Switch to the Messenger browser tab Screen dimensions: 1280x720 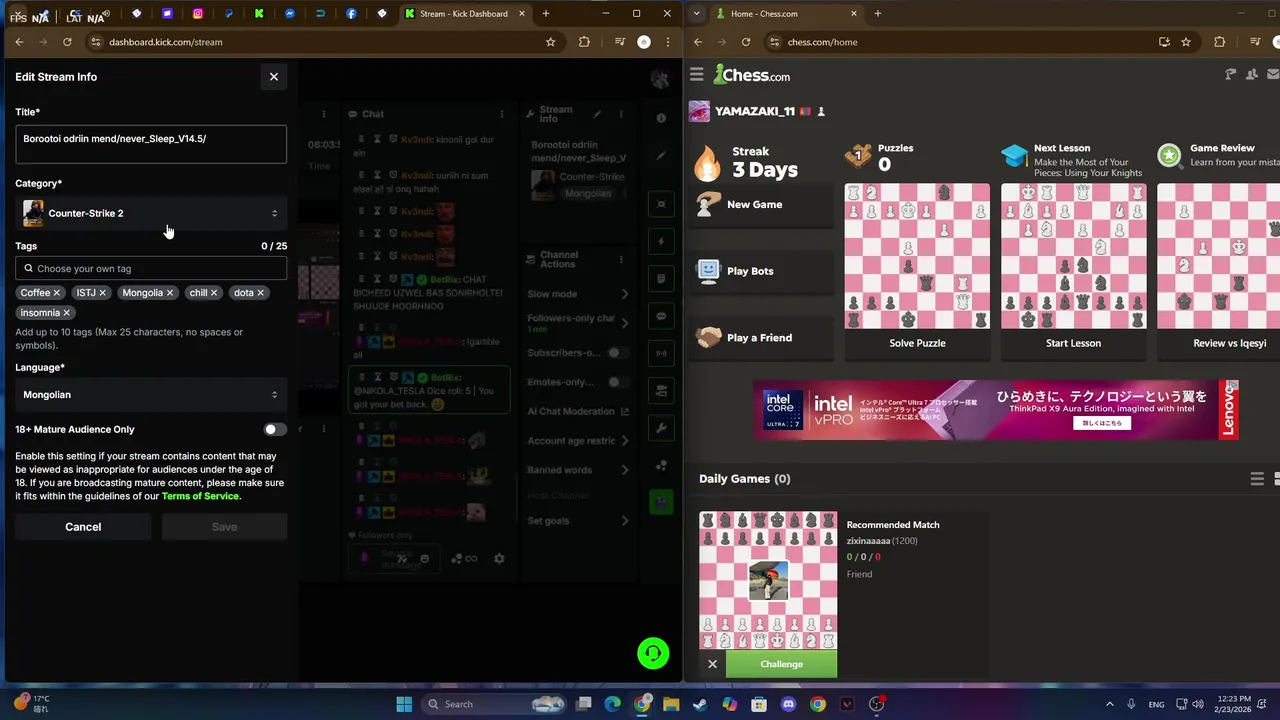coord(290,14)
